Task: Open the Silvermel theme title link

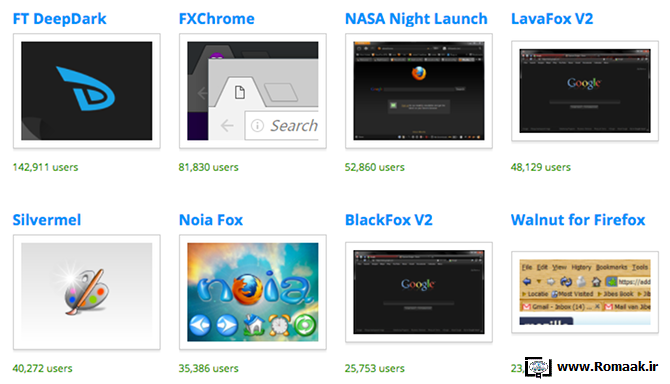Action: coord(47,220)
